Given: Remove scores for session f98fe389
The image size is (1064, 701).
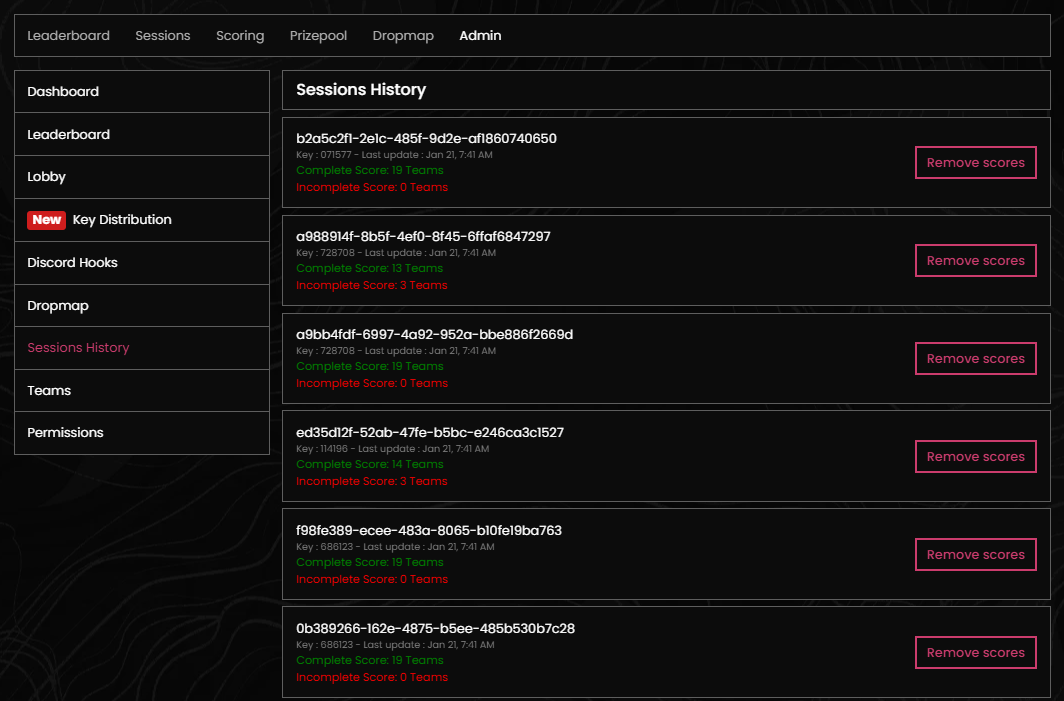Looking at the screenshot, I should 975,555.
